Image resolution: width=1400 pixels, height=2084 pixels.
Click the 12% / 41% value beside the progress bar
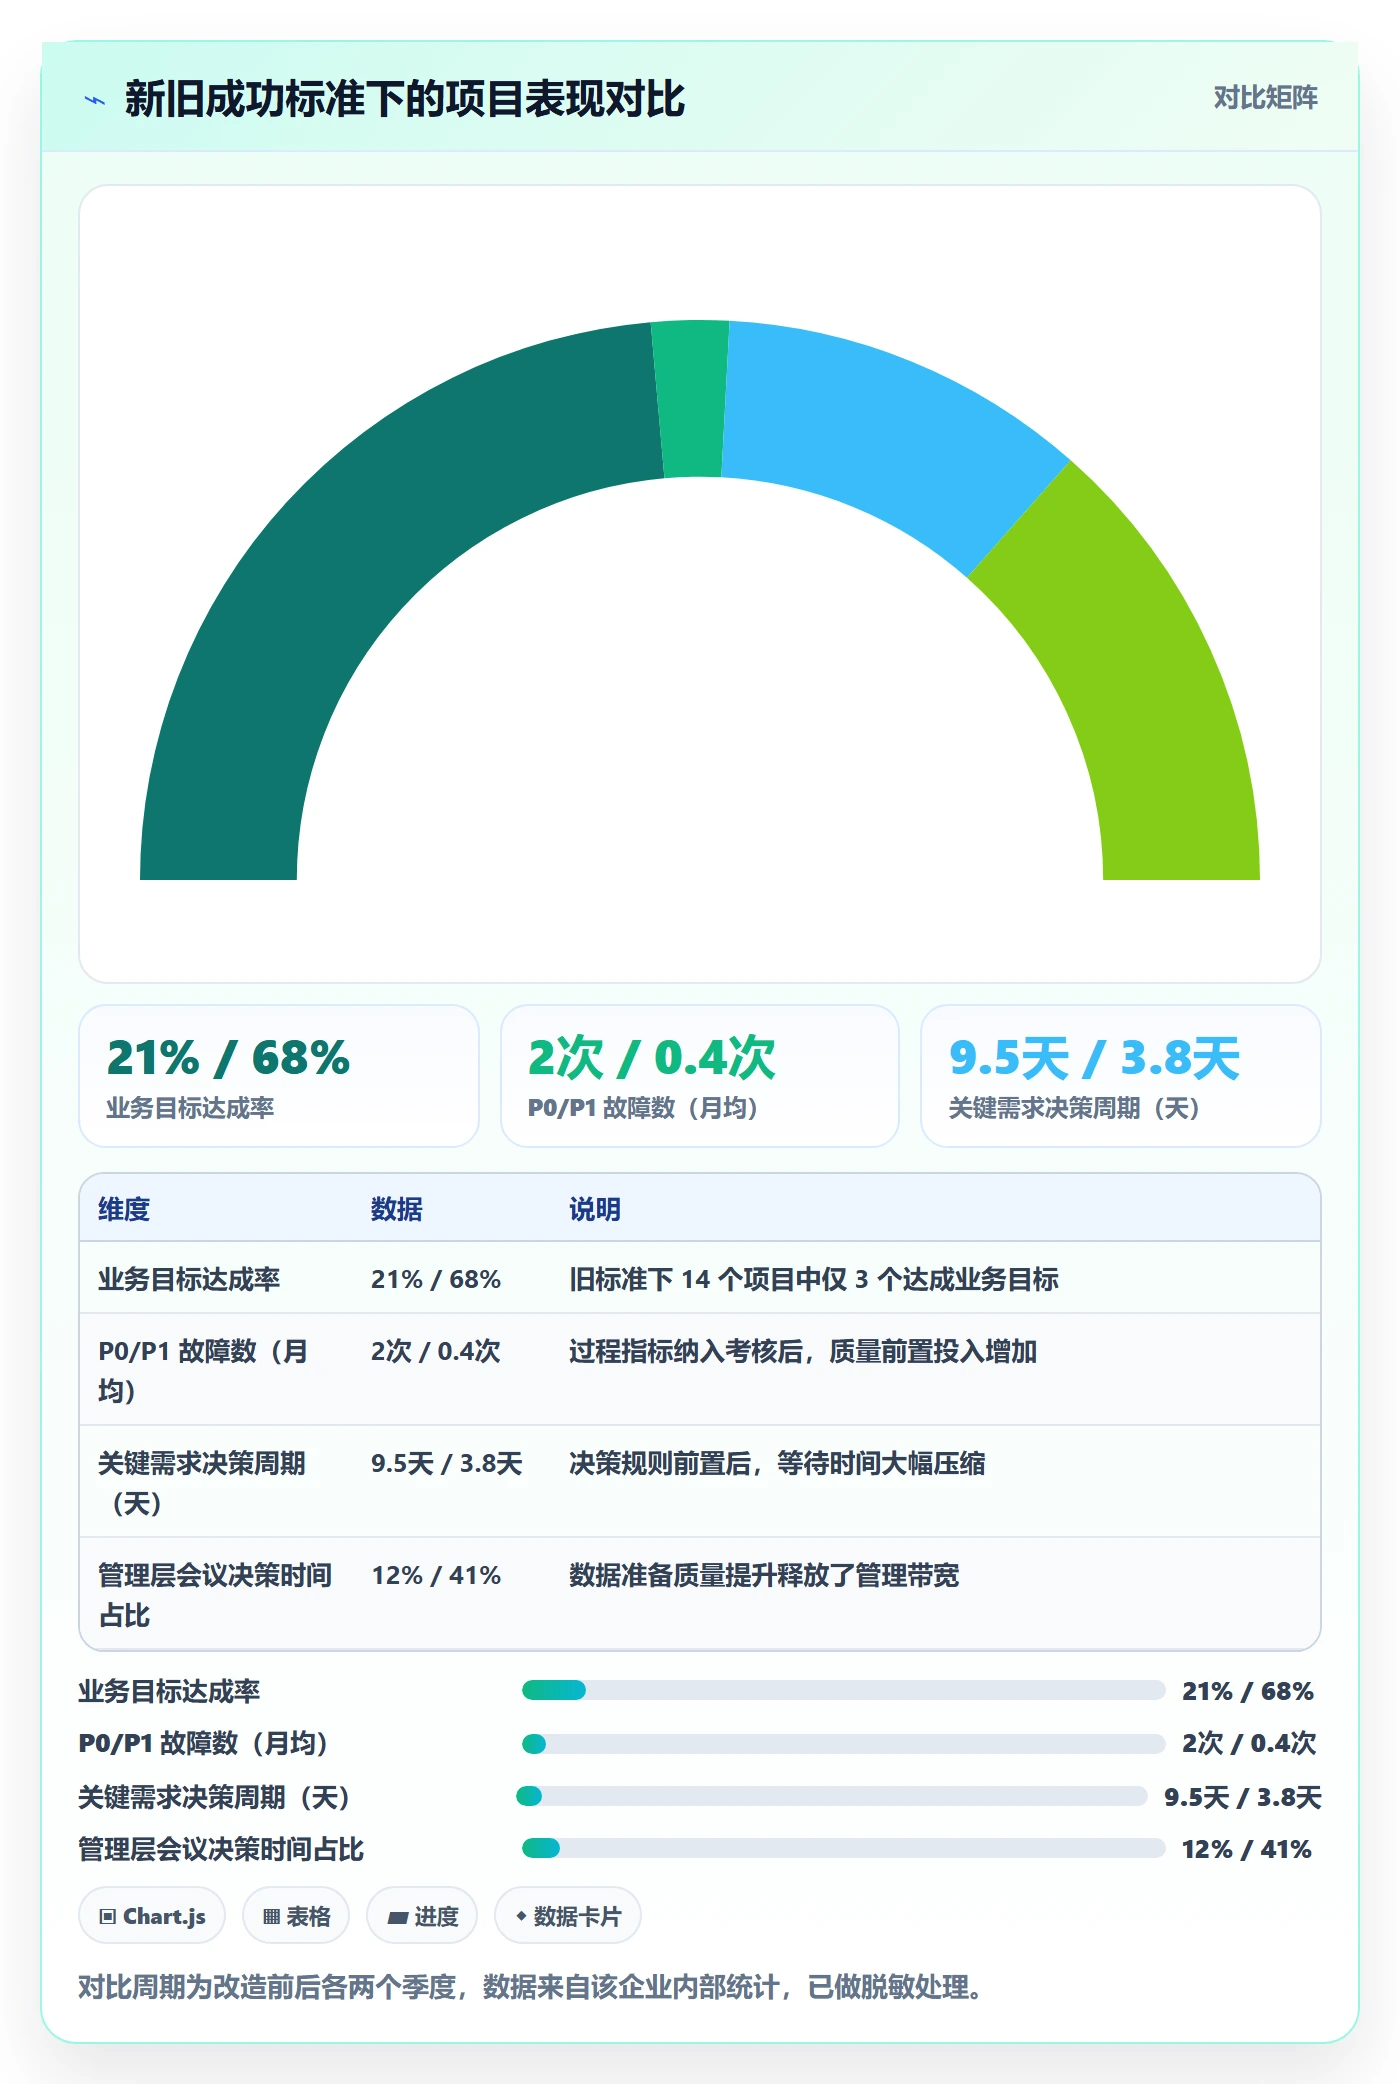tap(1246, 1849)
